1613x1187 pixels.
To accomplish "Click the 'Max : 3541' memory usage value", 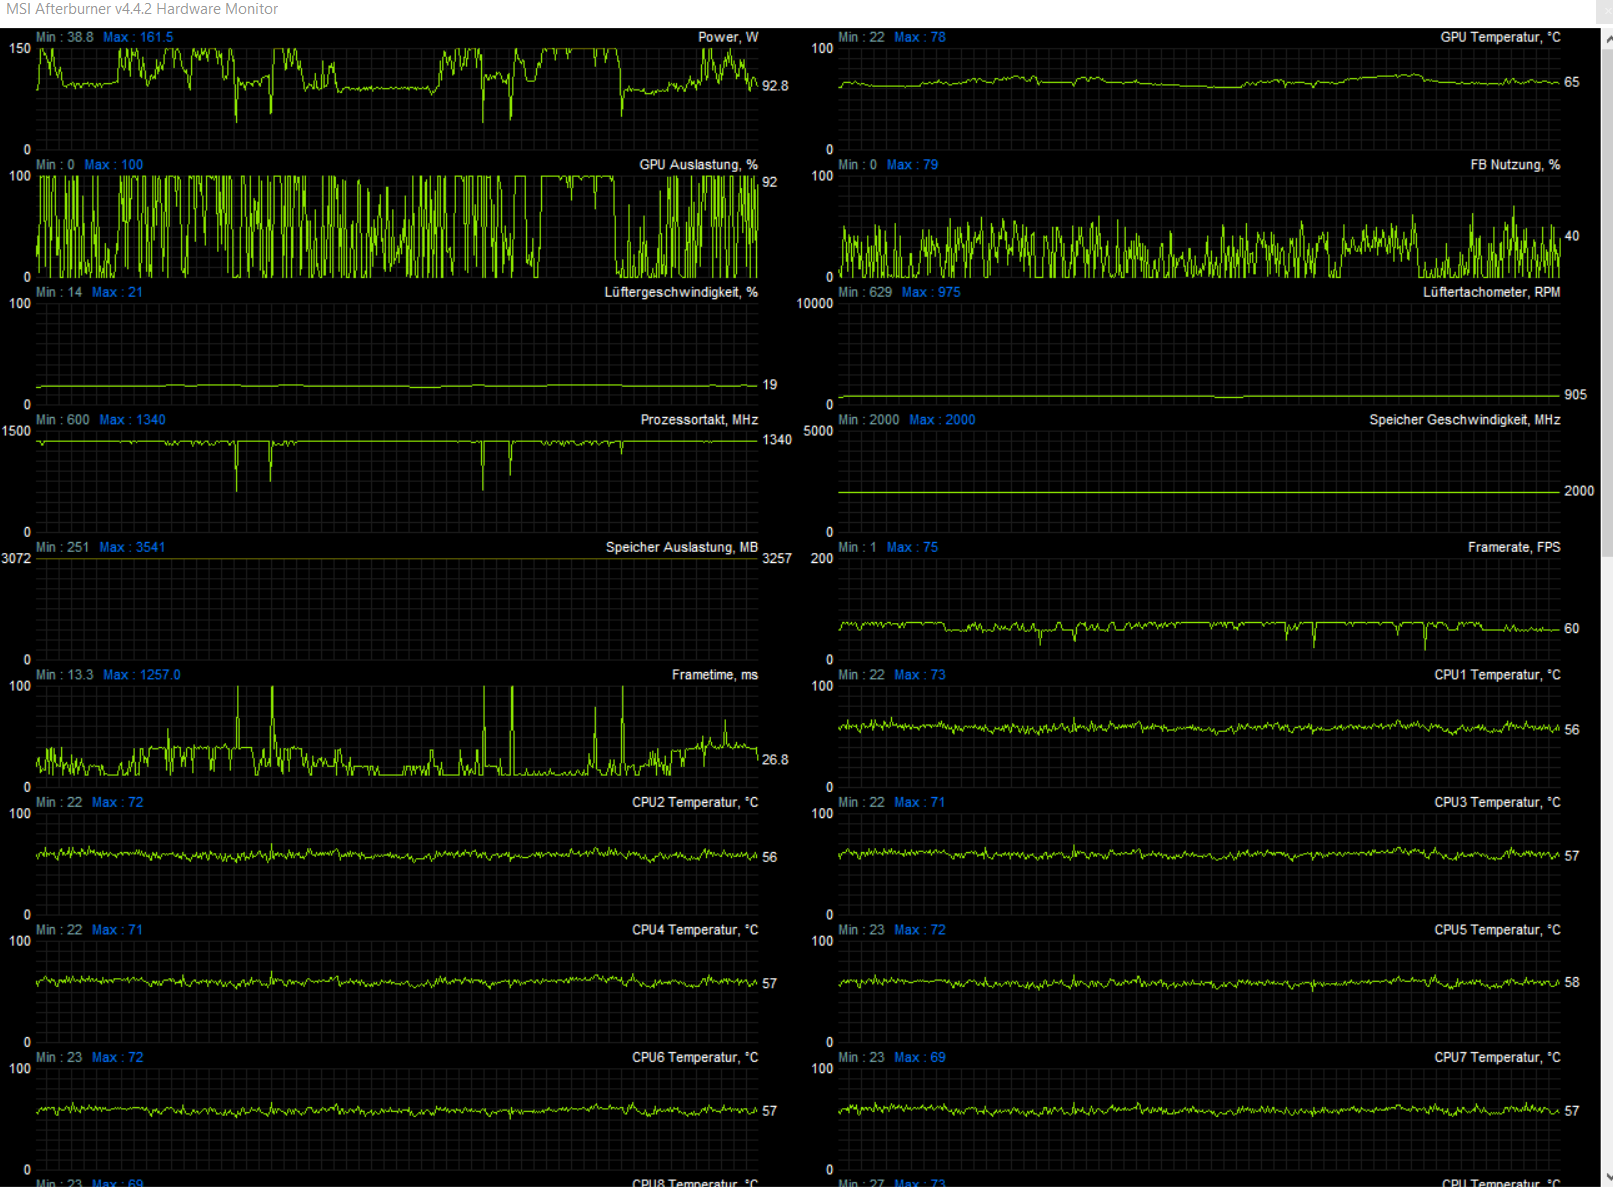I will click(x=132, y=547).
